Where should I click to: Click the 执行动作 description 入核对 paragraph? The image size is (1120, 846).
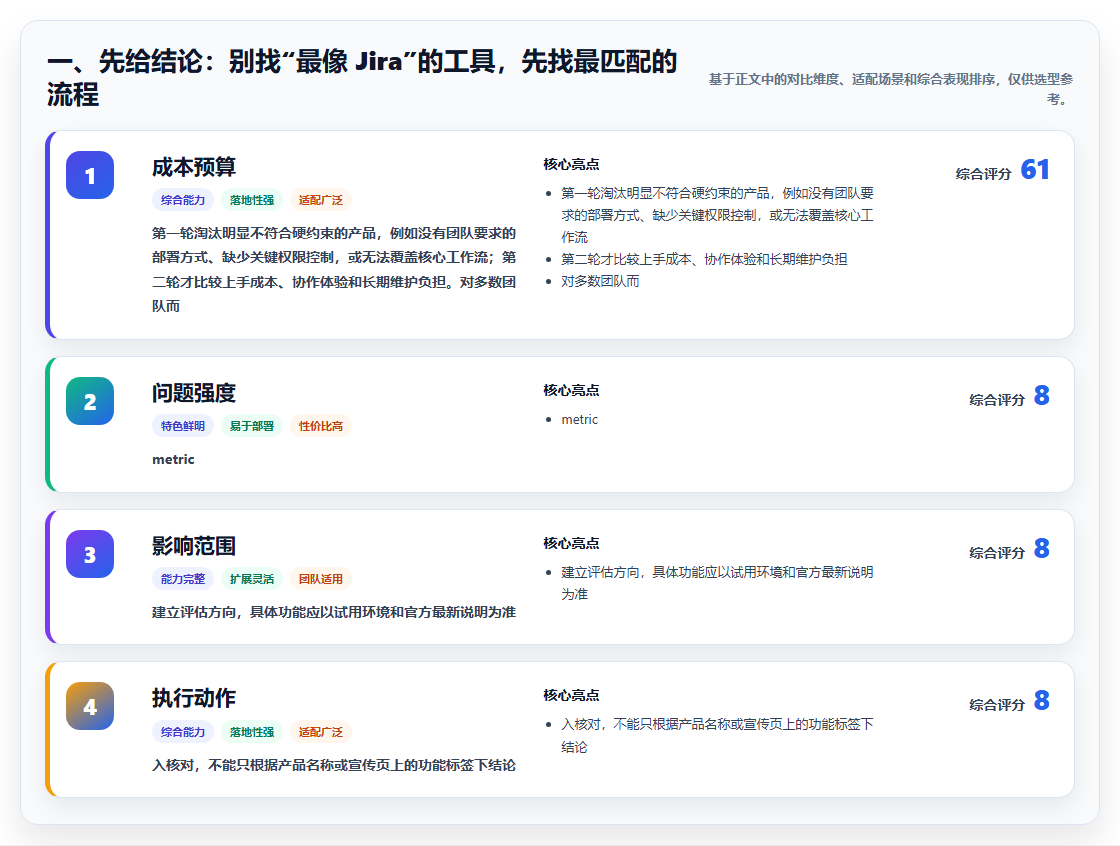334,765
